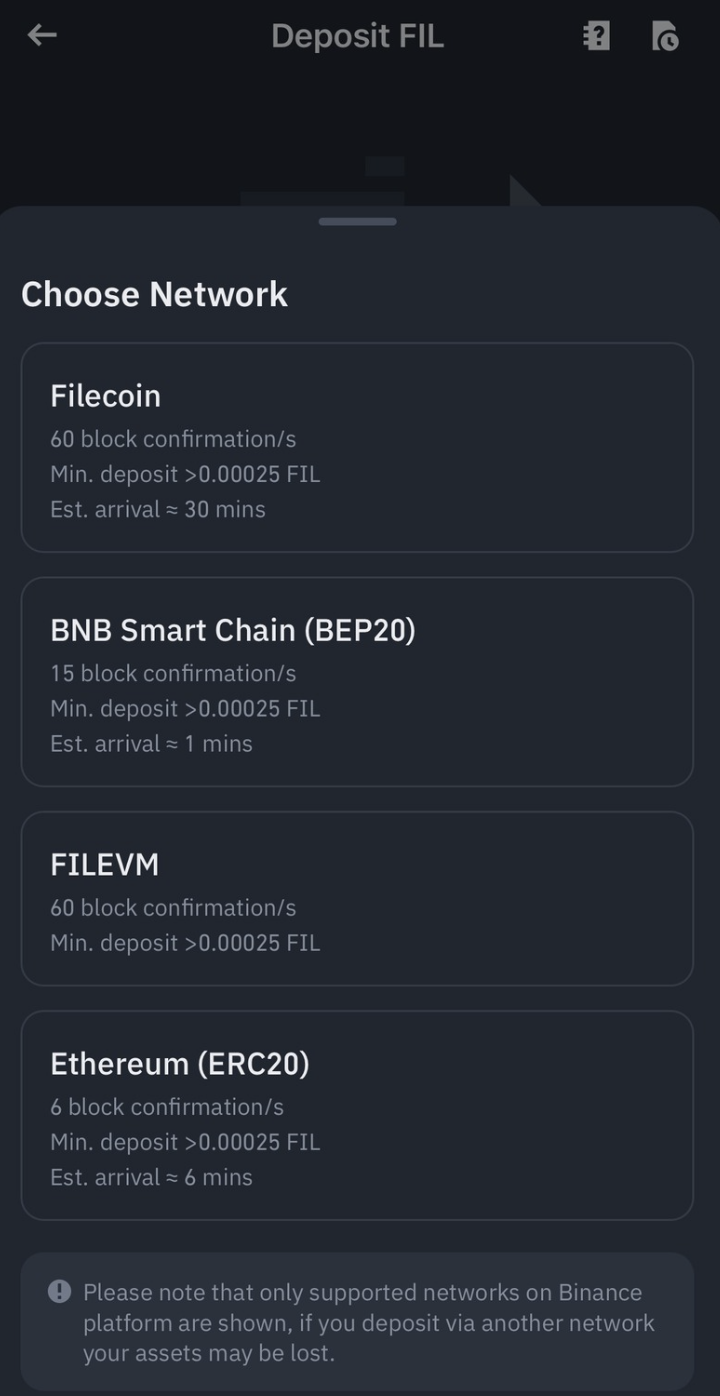Image resolution: width=720 pixels, height=1396 pixels.
Task: Click FILEVM's Min. deposit line
Action: click(185, 943)
